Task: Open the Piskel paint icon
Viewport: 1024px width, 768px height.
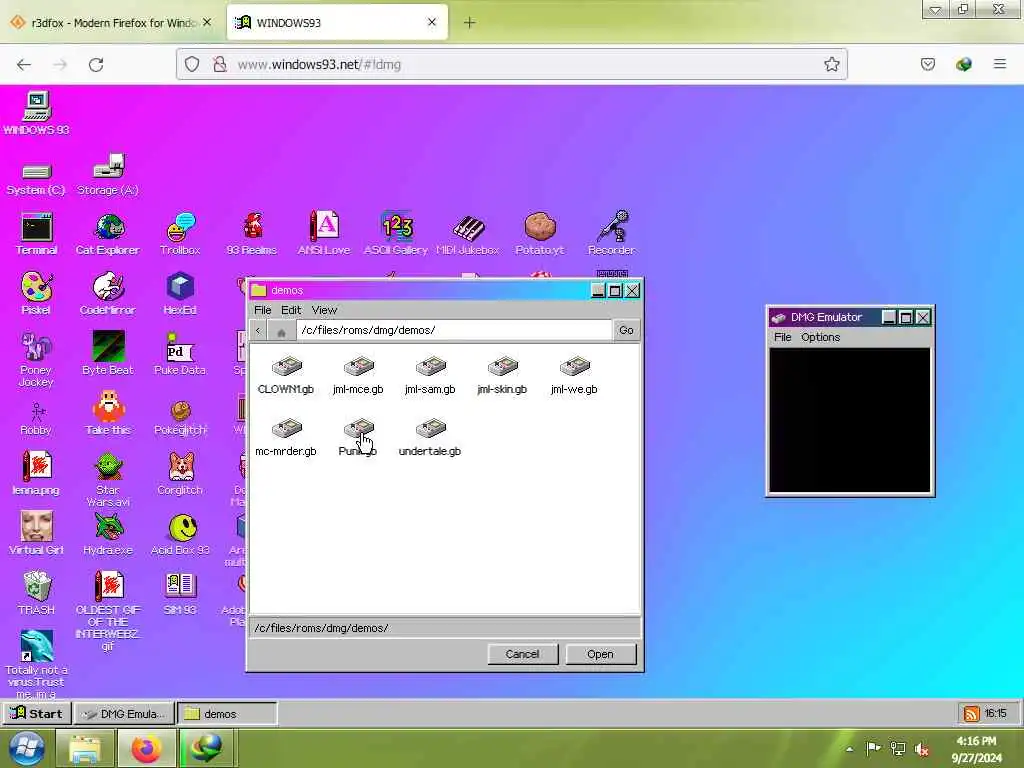Action: (37, 294)
